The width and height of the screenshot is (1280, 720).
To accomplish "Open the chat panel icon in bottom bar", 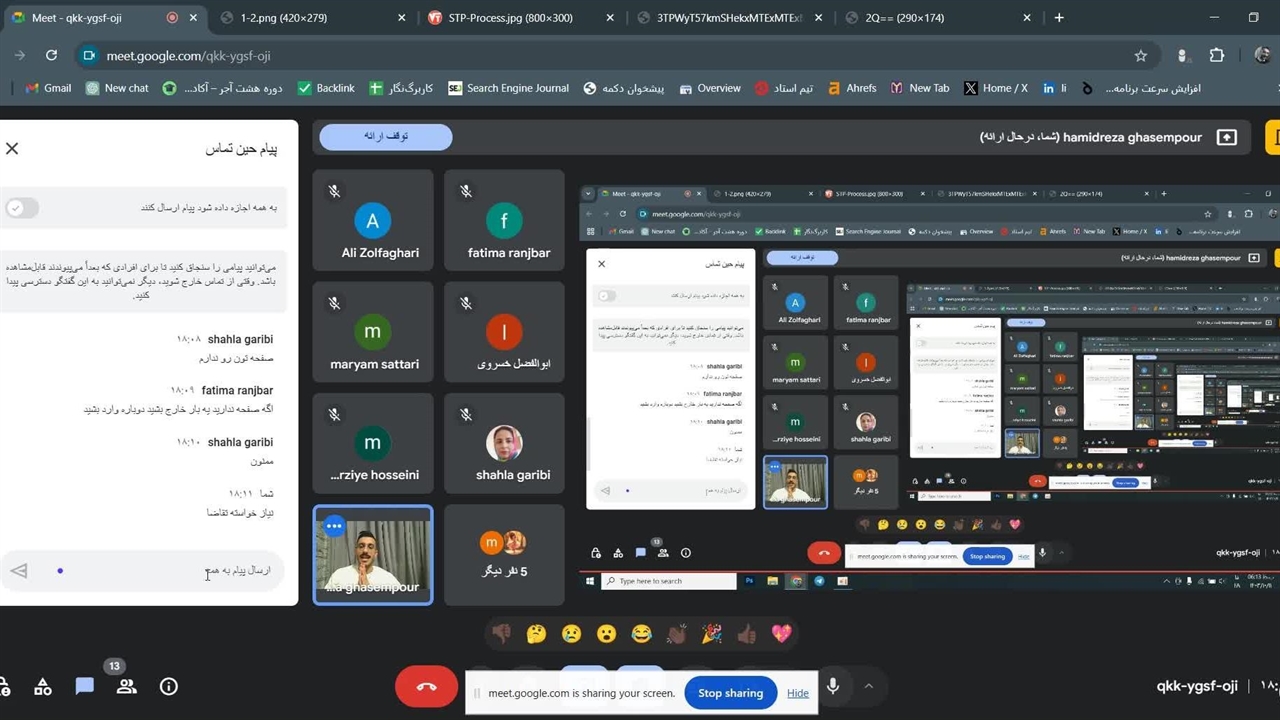I will pyautogui.click(x=84, y=687).
